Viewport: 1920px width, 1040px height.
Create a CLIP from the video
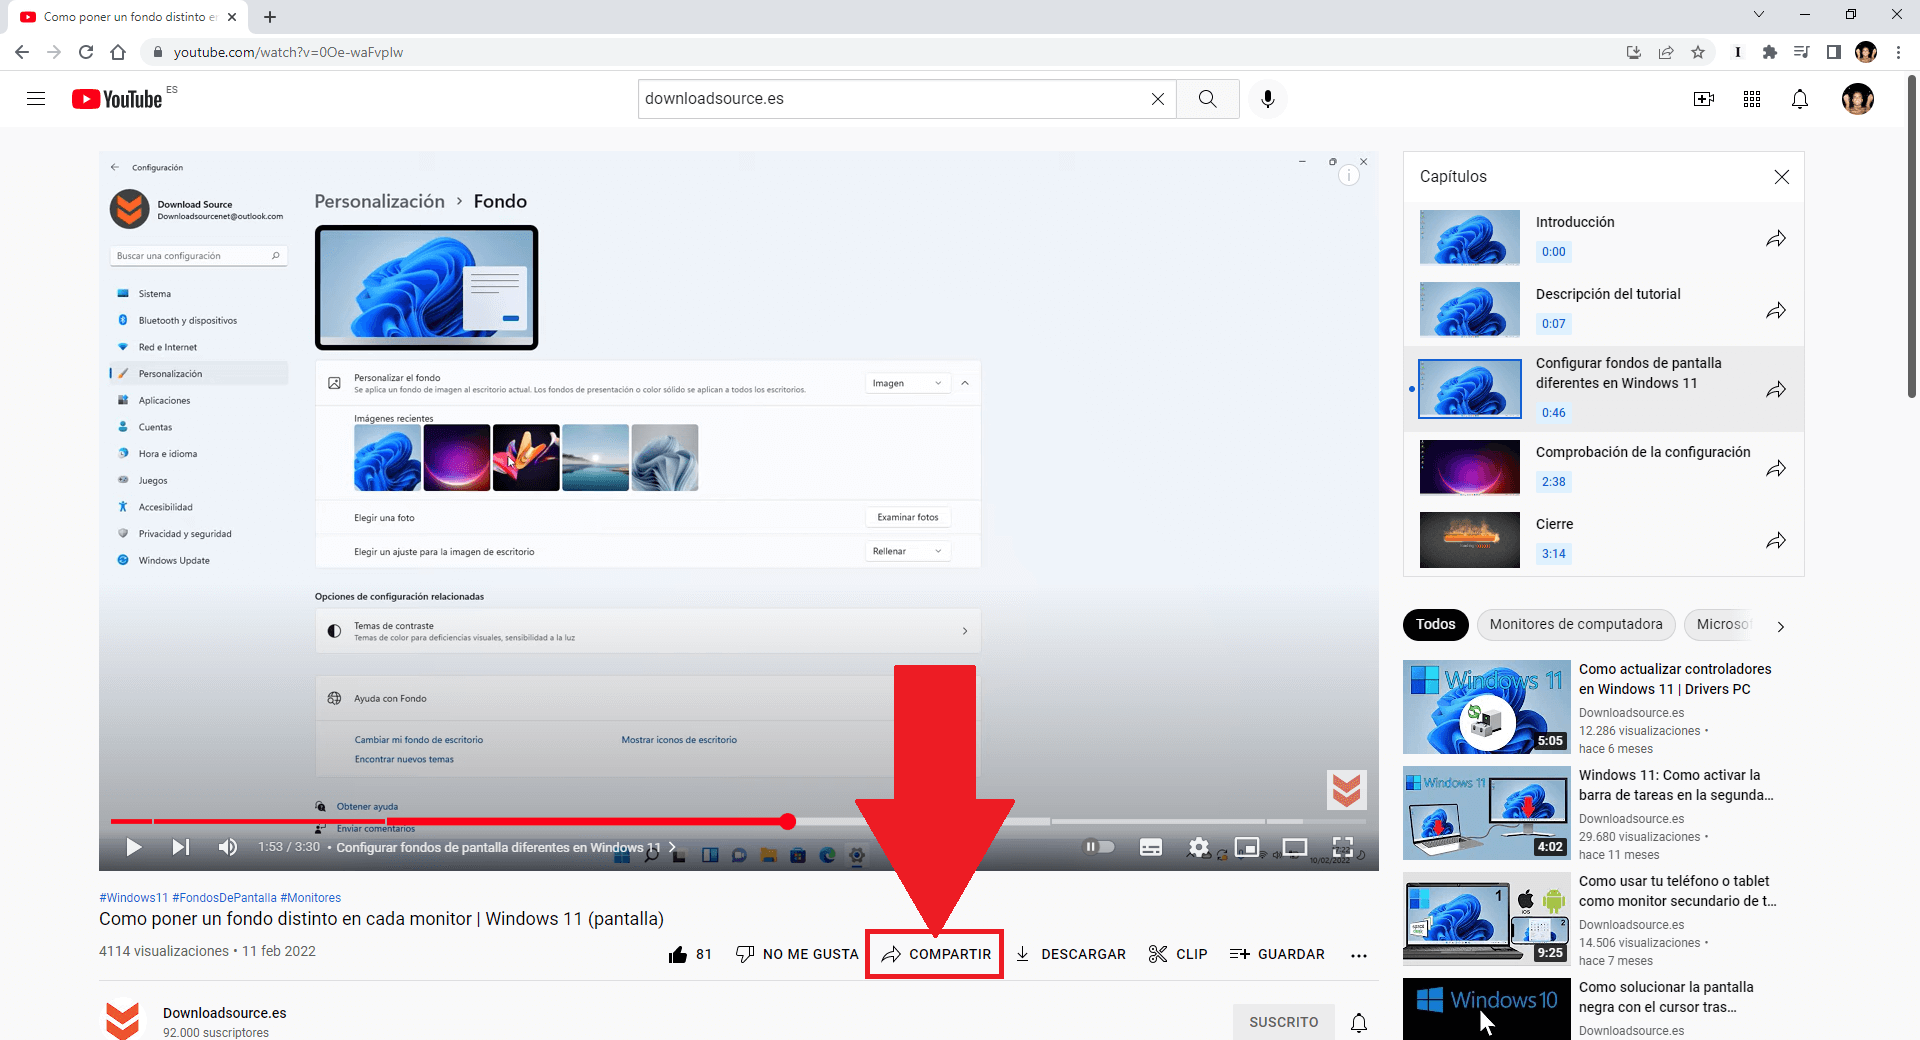click(1178, 954)
